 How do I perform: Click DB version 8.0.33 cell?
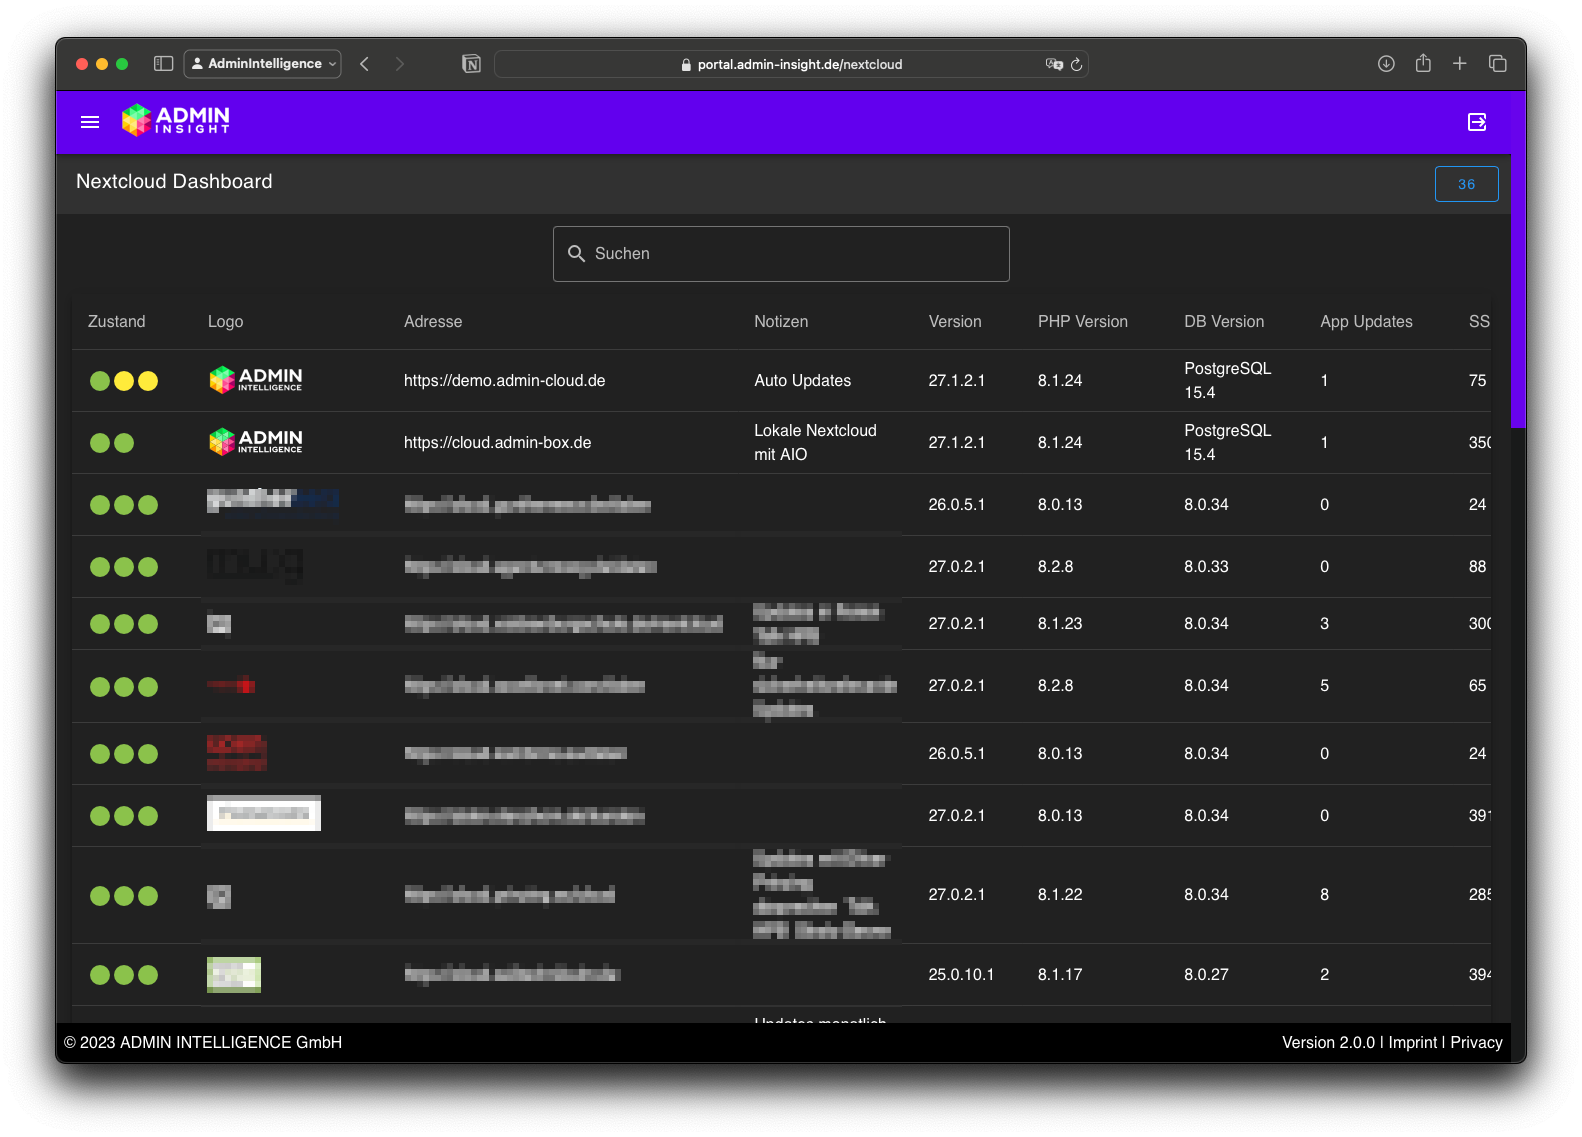[1206, 567]
